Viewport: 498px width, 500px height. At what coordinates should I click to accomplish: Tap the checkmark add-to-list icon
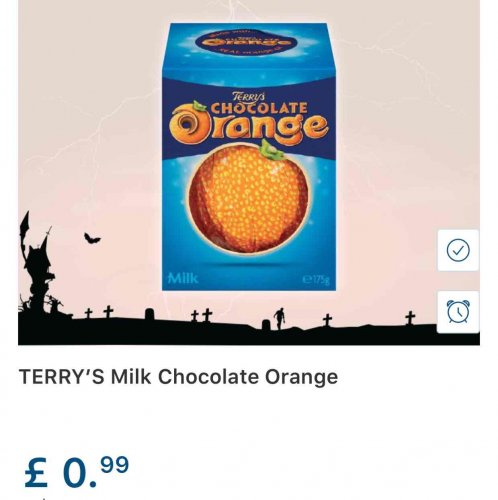(458, 250)
